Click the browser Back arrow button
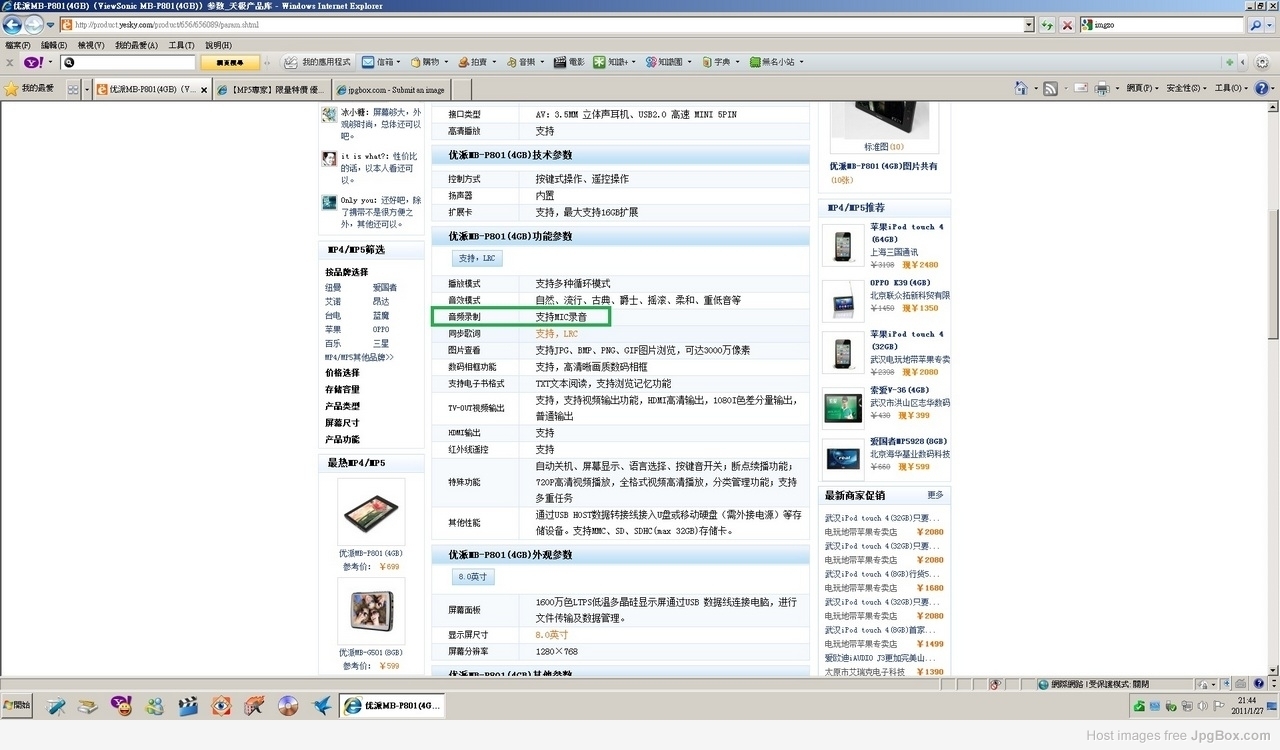The width and height of the screenshot is (1280, 750). 13,25
